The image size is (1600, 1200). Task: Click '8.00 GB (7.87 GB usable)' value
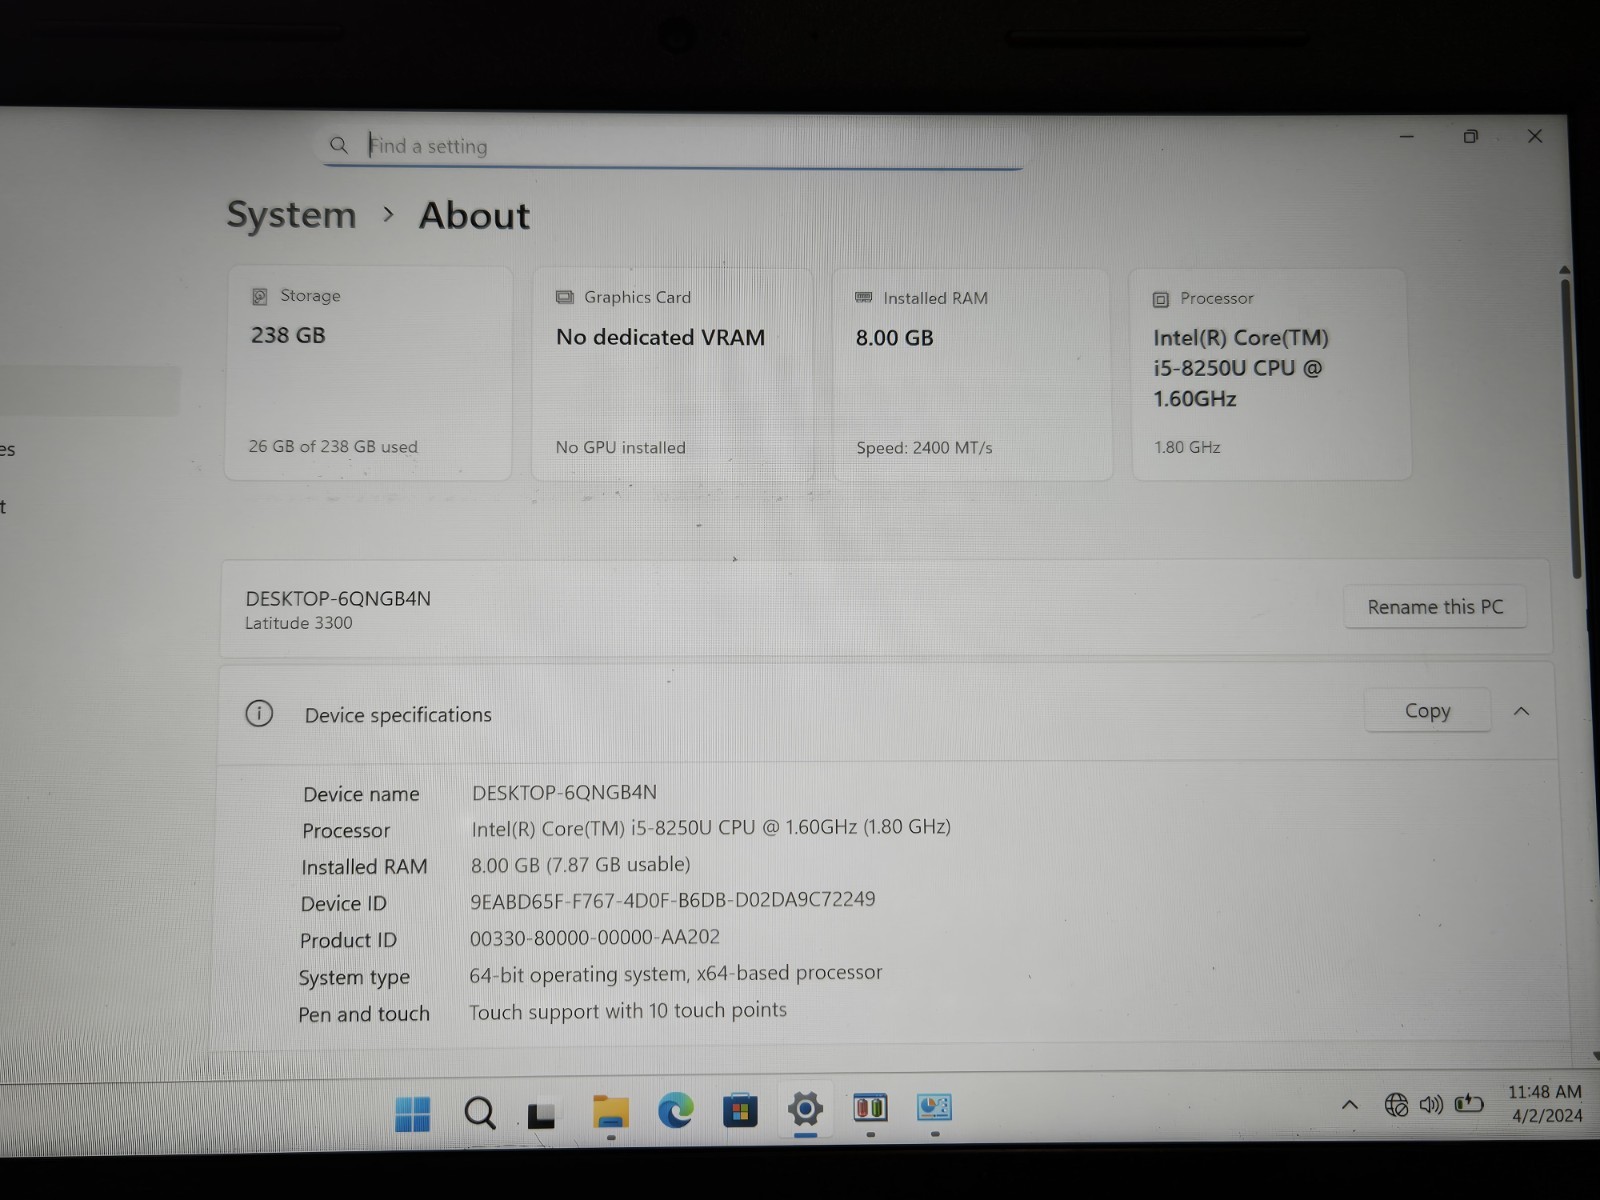pos(581,864)
